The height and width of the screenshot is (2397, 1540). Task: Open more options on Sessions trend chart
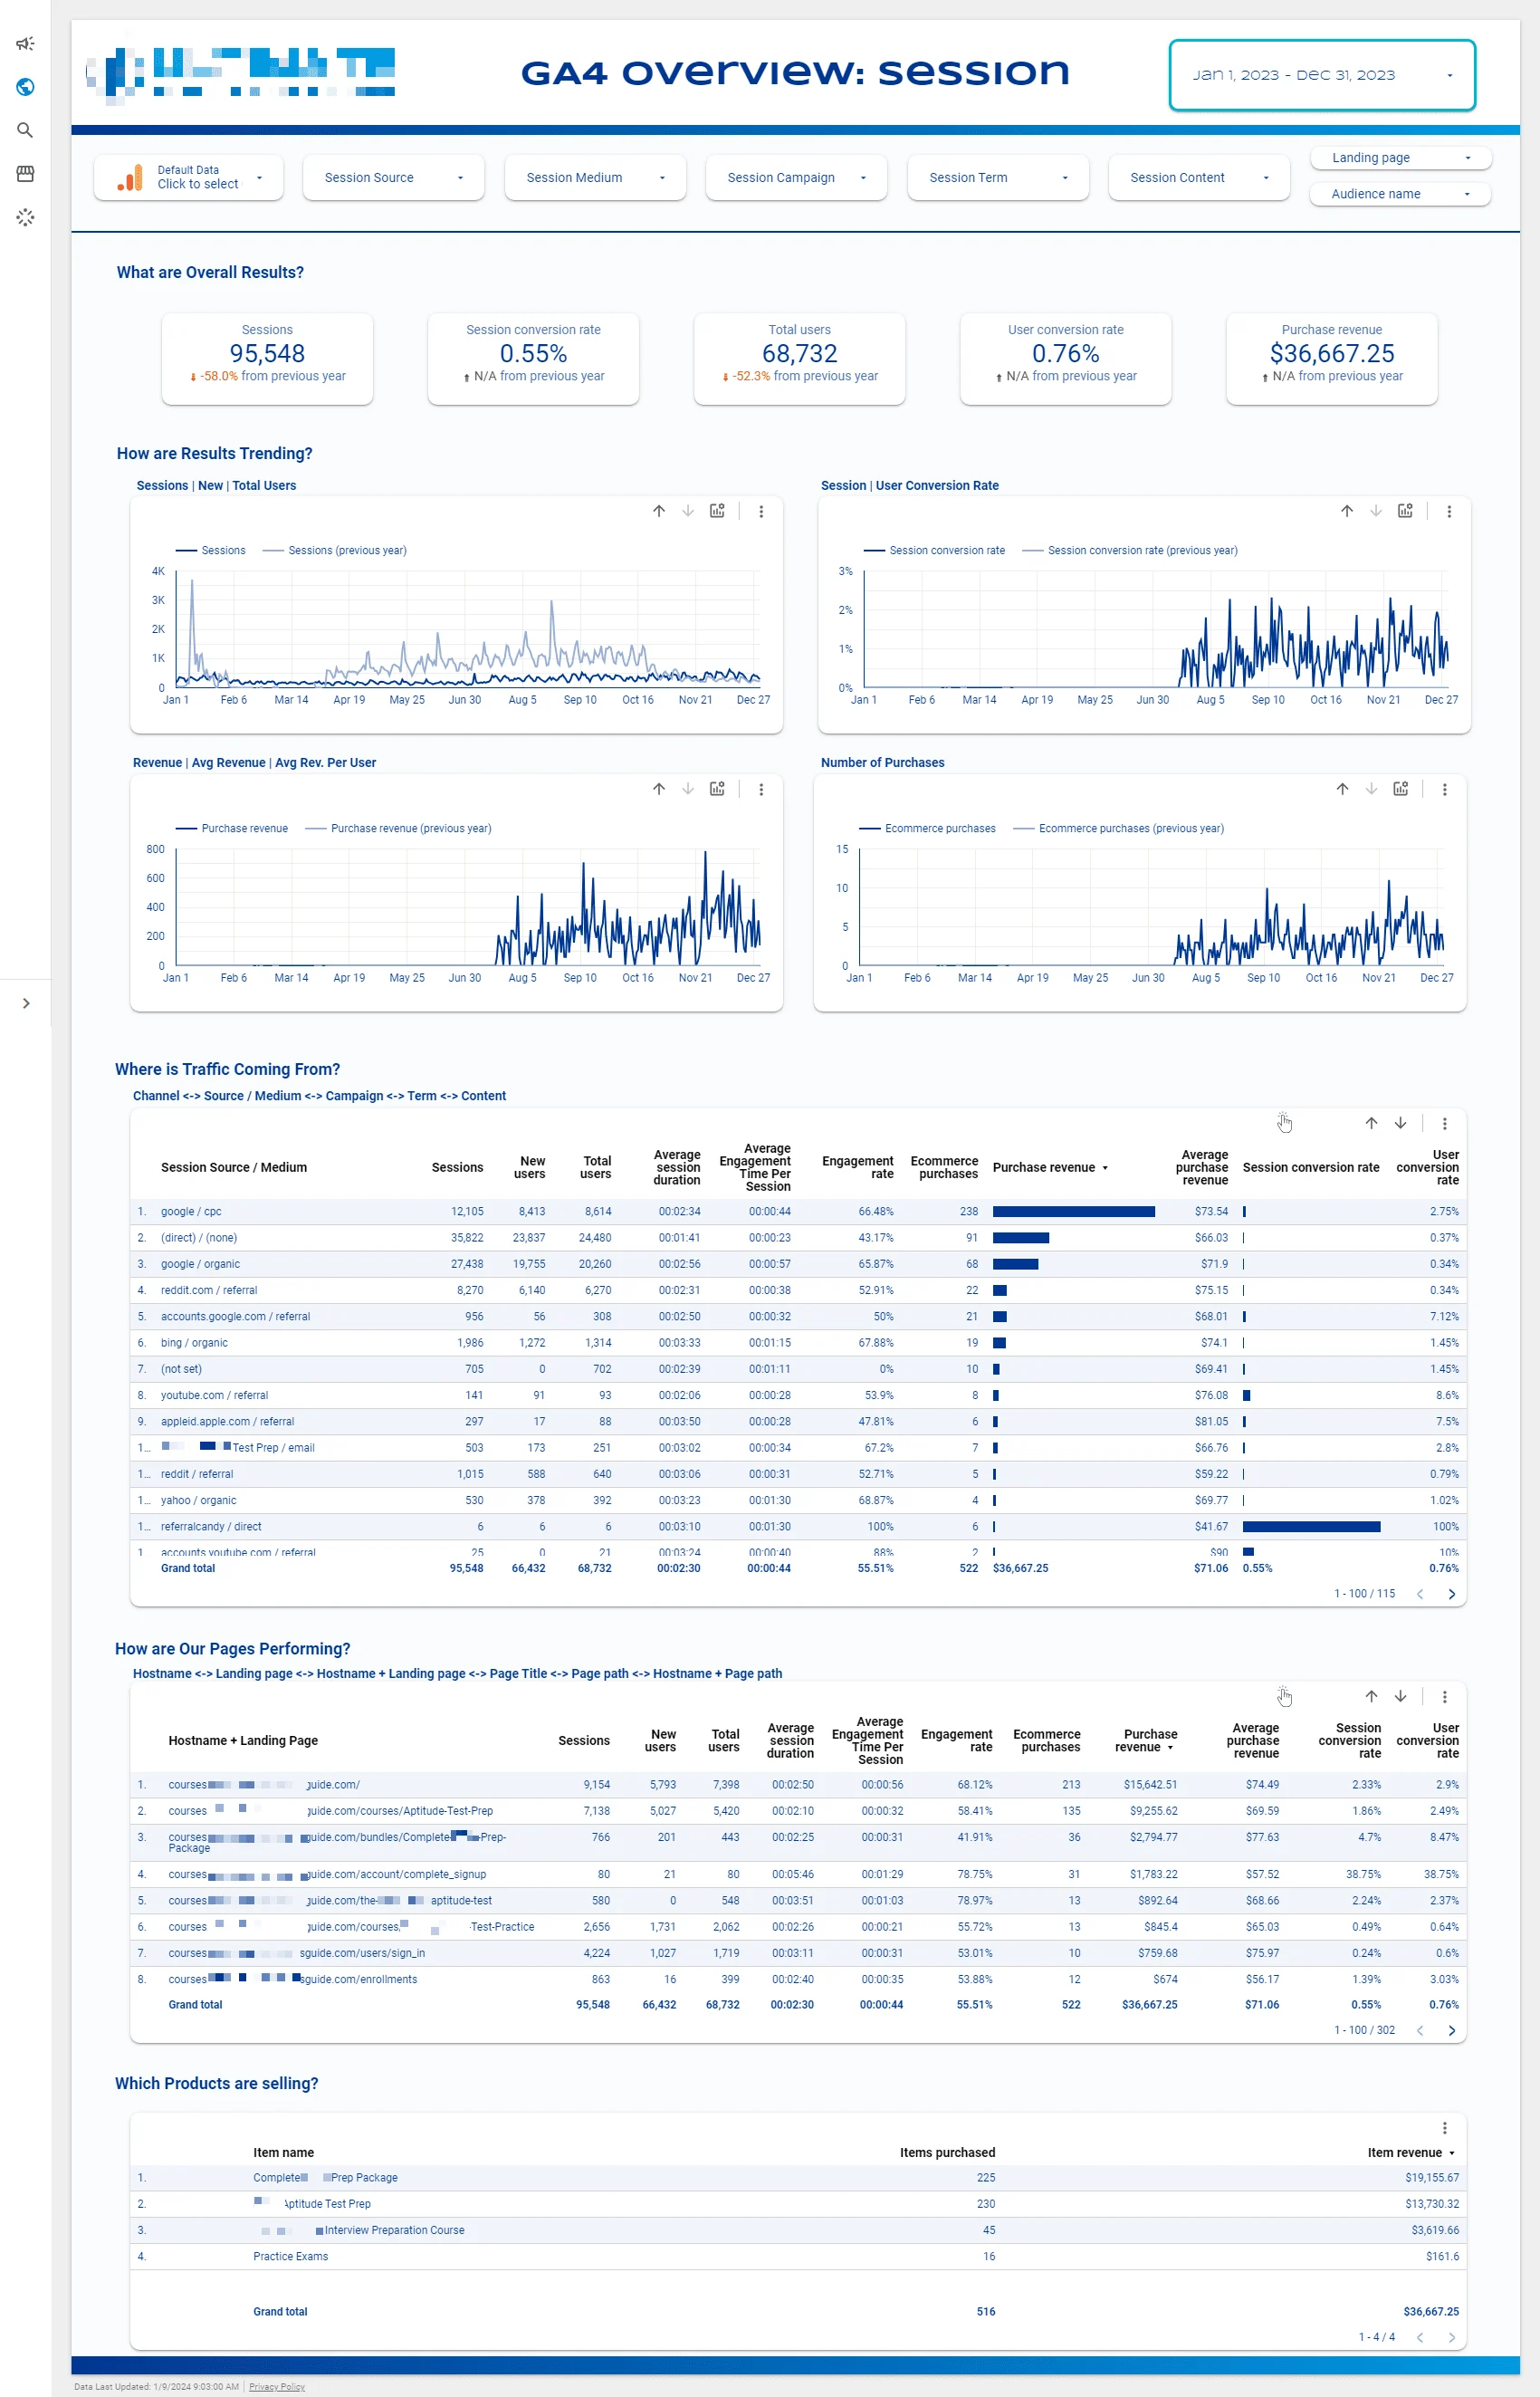point(761,511)
